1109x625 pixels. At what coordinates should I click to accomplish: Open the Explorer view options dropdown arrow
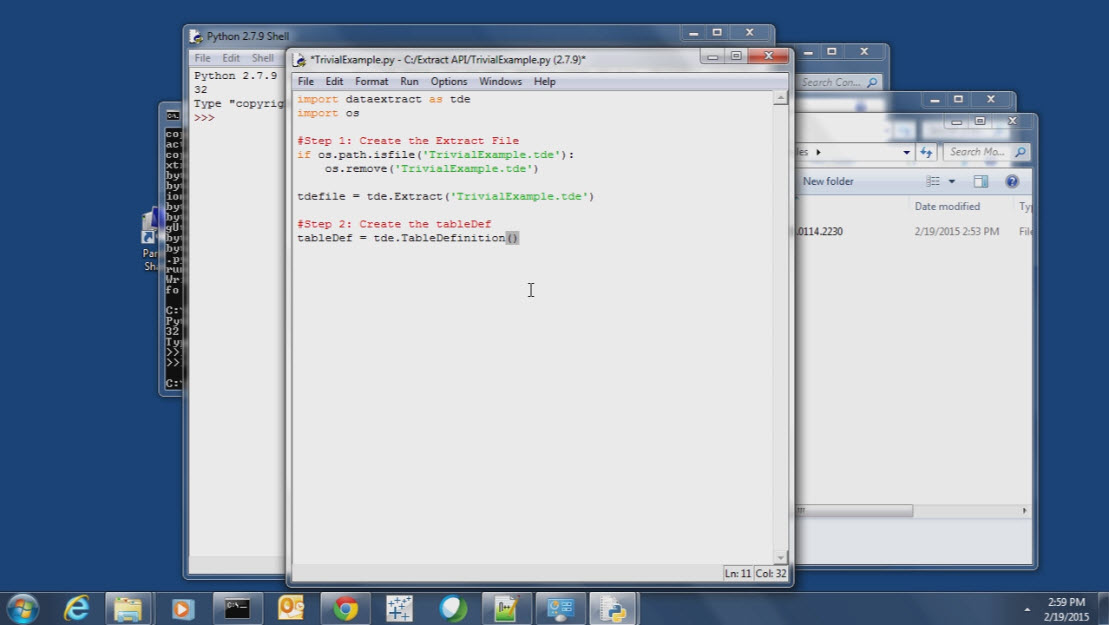pos(952,182)
